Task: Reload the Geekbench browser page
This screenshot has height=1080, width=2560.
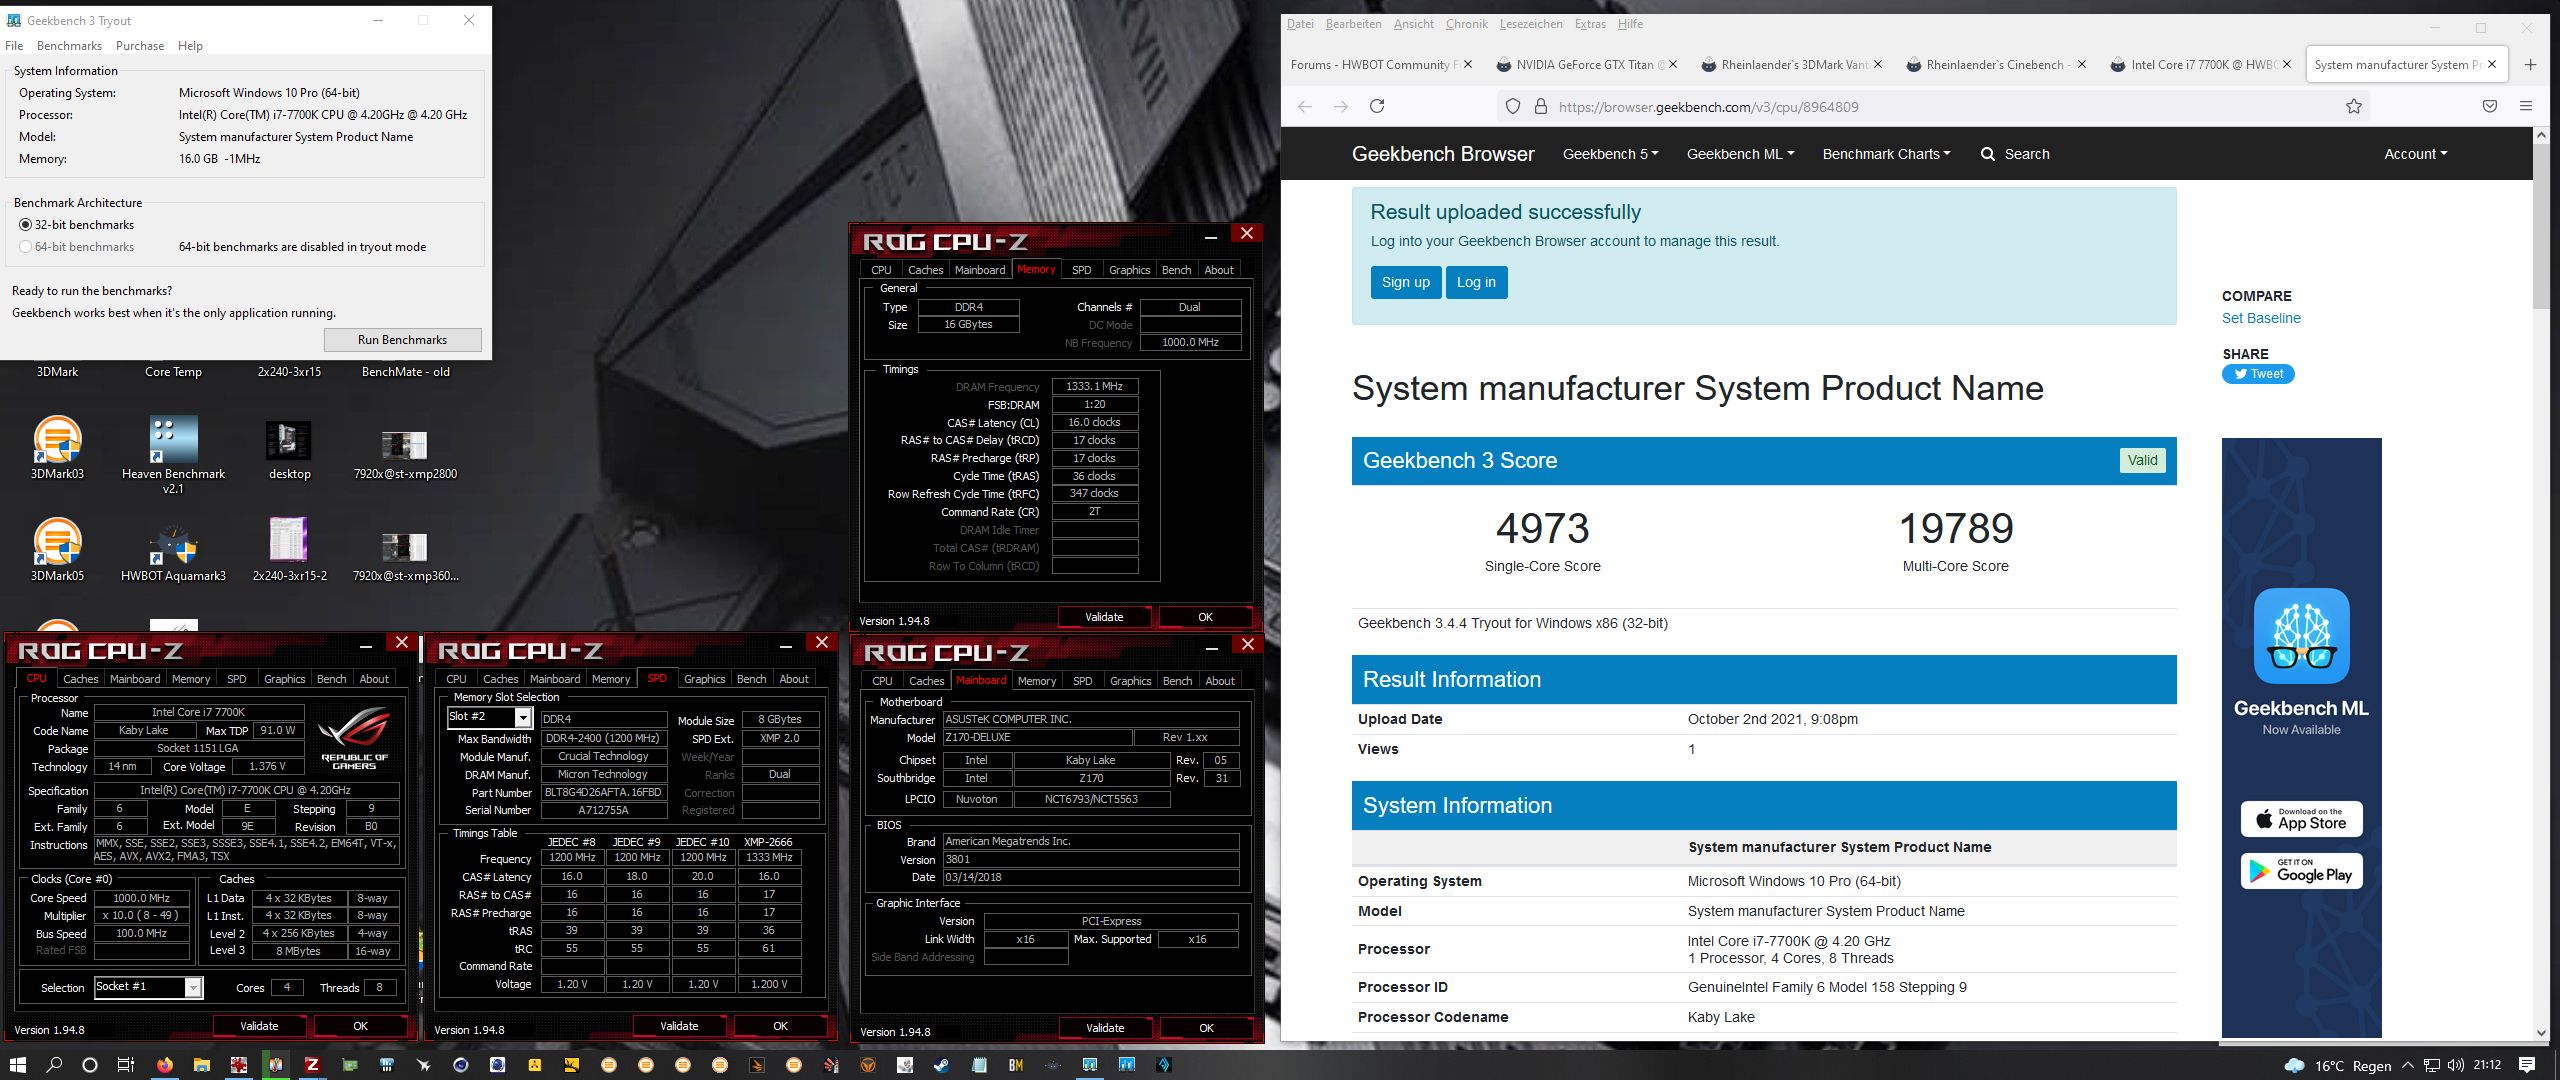Action: pos(1377,106)
